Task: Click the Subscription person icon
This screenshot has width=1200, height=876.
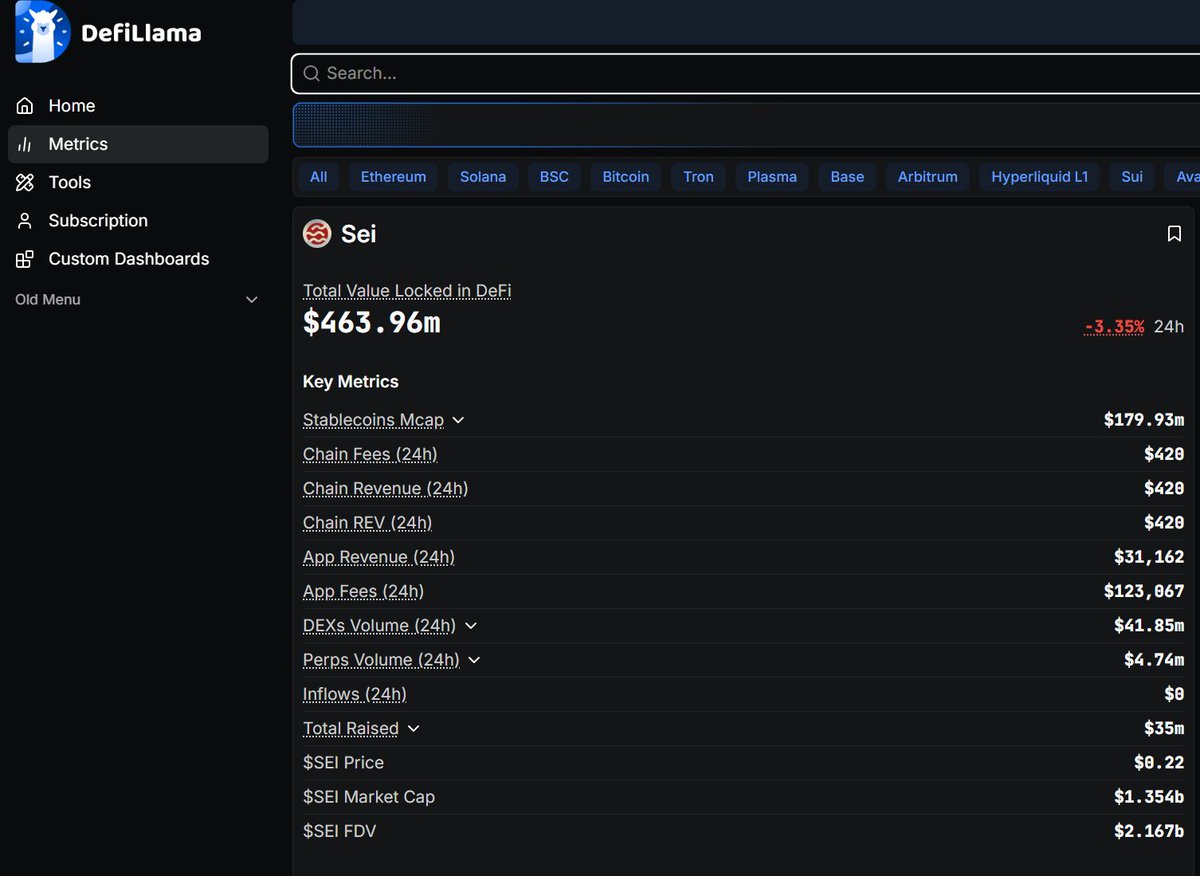Action: tap(25, 221)
